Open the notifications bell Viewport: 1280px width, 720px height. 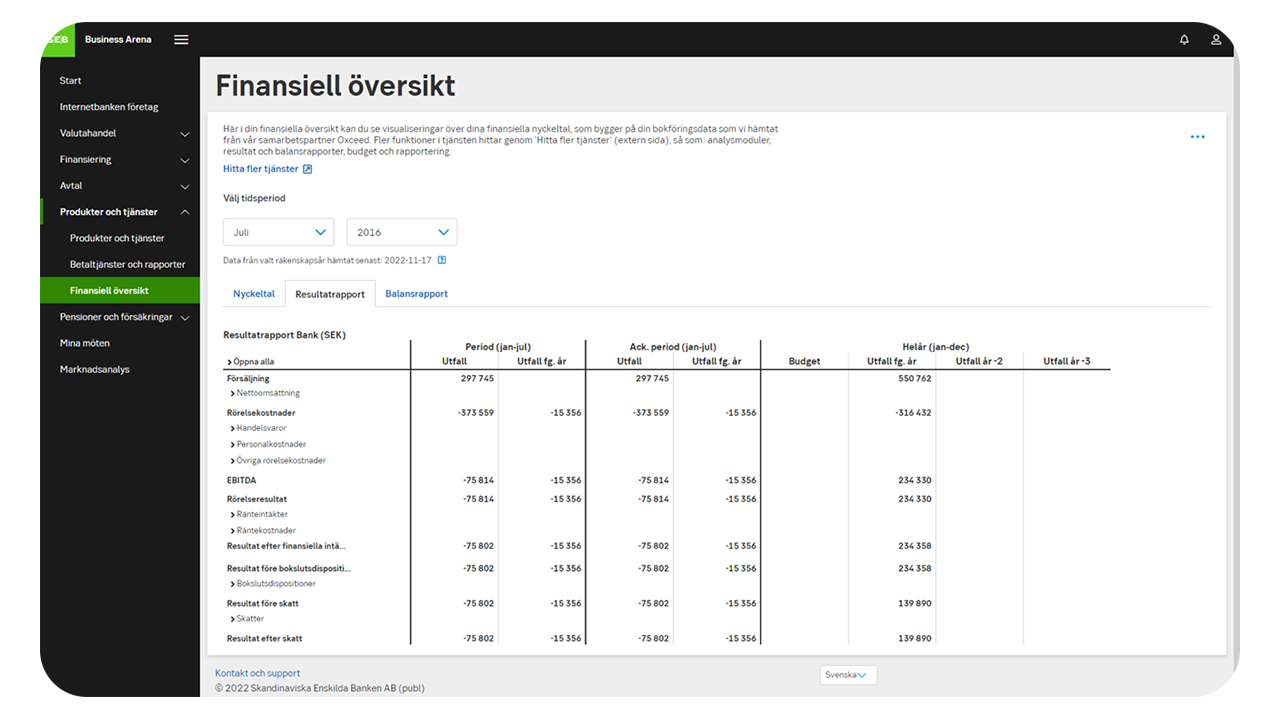pos(1184,40)
